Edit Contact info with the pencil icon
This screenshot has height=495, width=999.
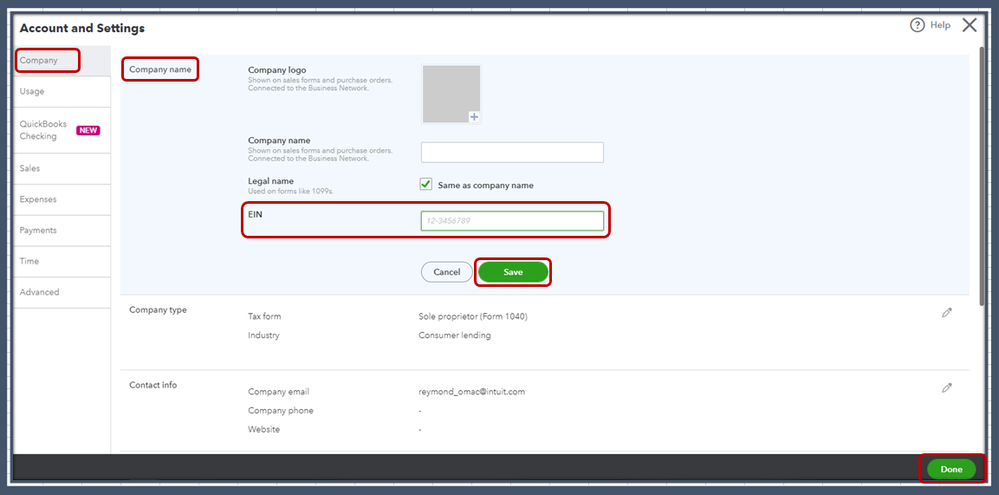click(947, 387)
